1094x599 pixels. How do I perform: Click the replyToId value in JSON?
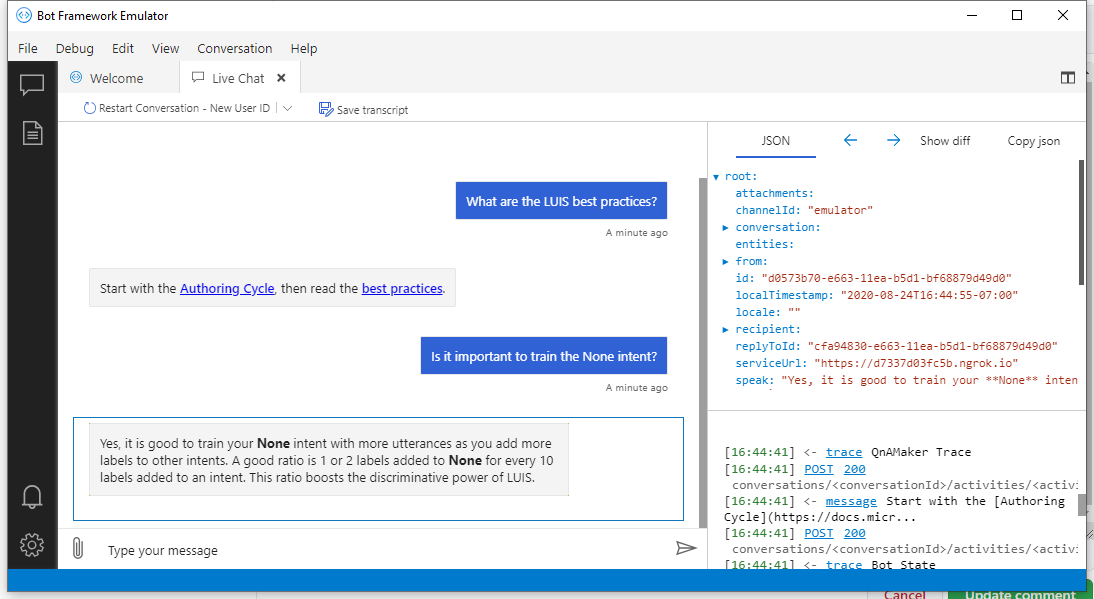click(933, 346)
